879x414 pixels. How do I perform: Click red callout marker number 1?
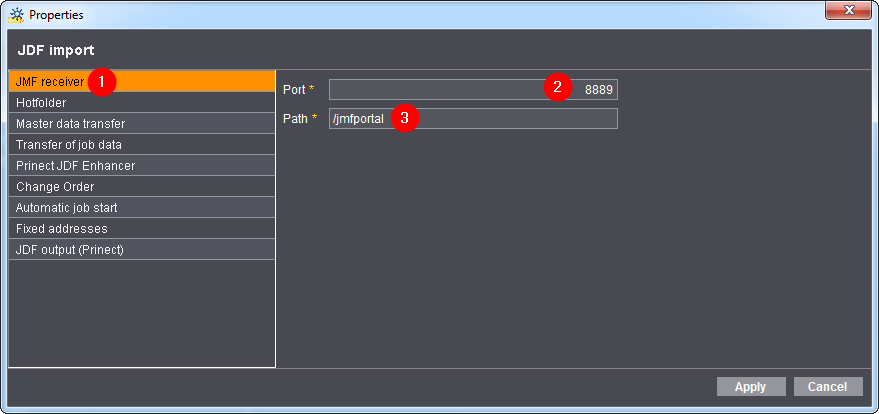101,81
